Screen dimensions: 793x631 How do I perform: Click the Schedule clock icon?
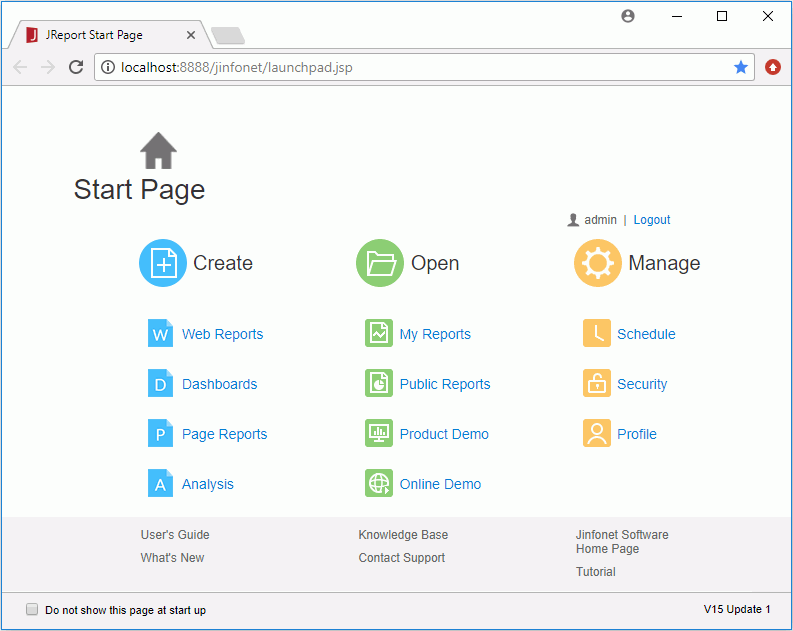click(597, 333)
